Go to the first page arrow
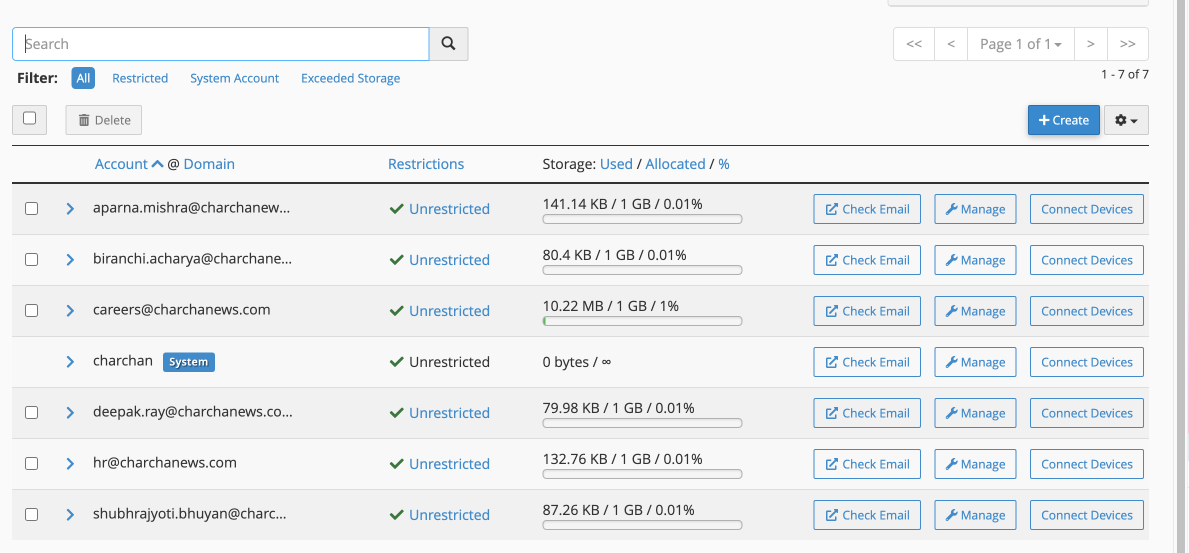 (x=913, y=44)
